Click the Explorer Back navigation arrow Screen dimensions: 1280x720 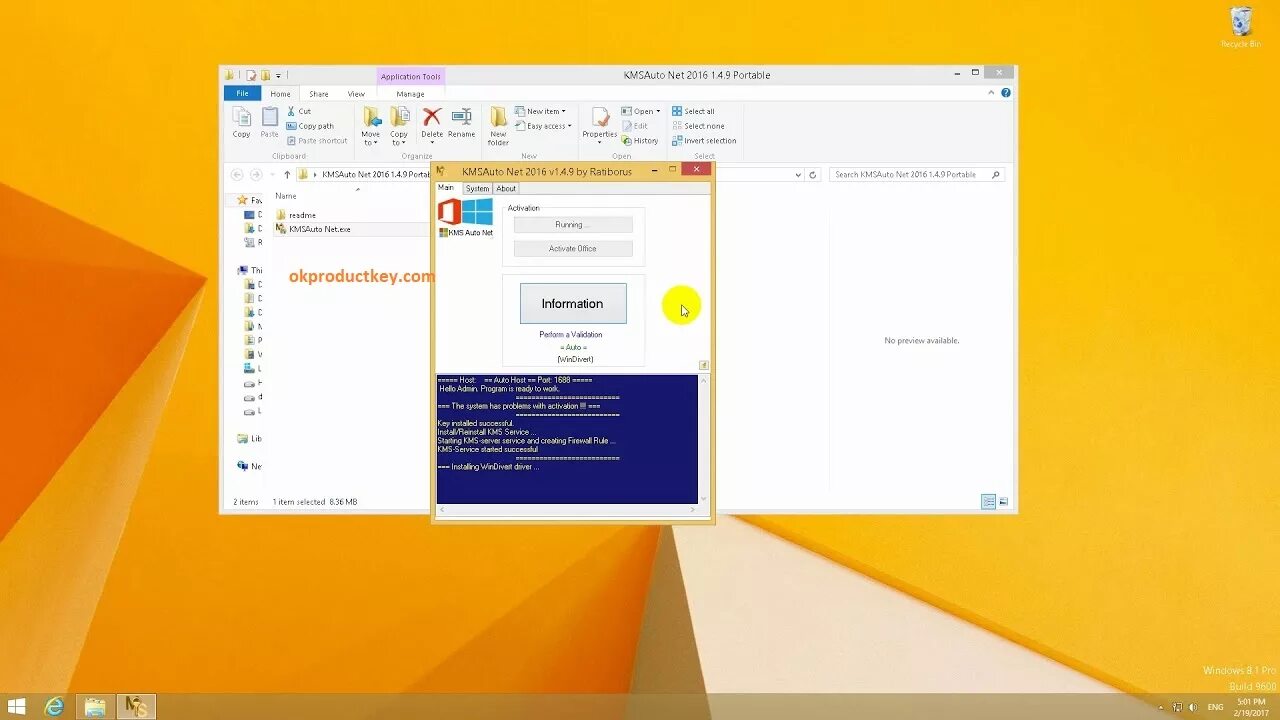(237, 174)
